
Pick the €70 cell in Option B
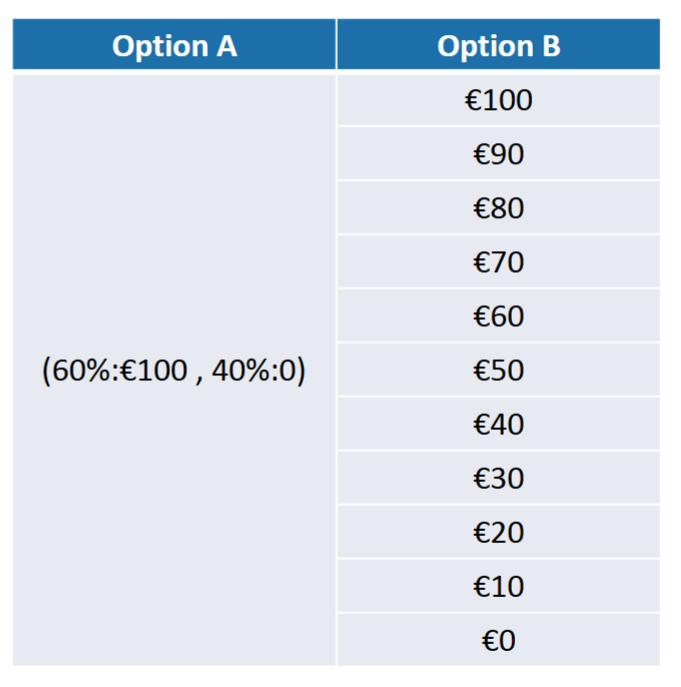point(498,262)
